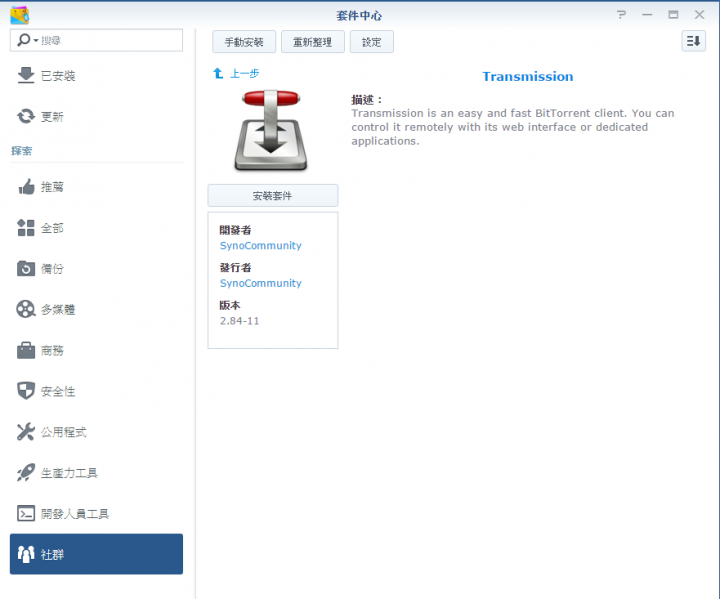Open the search magnifier dropdown arrow
The image size is (720, 599).
[x=36, y=41]
